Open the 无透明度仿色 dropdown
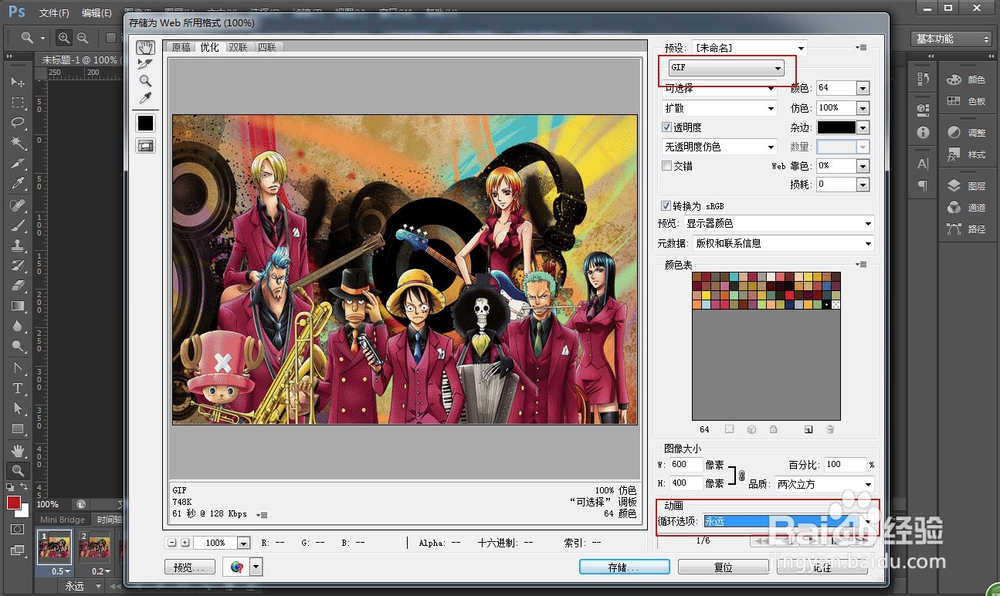 (719, 147)
